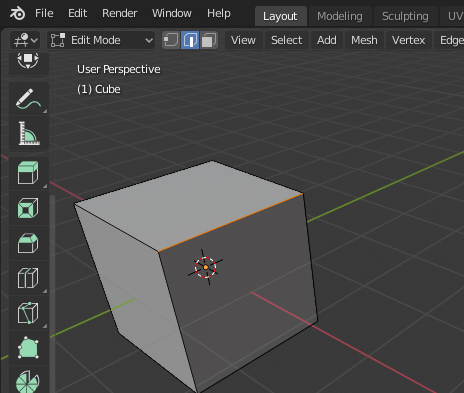Open the editor type dropdown
Image resolution: width=464 pixels, height=393 pixels.
point(25,40)
